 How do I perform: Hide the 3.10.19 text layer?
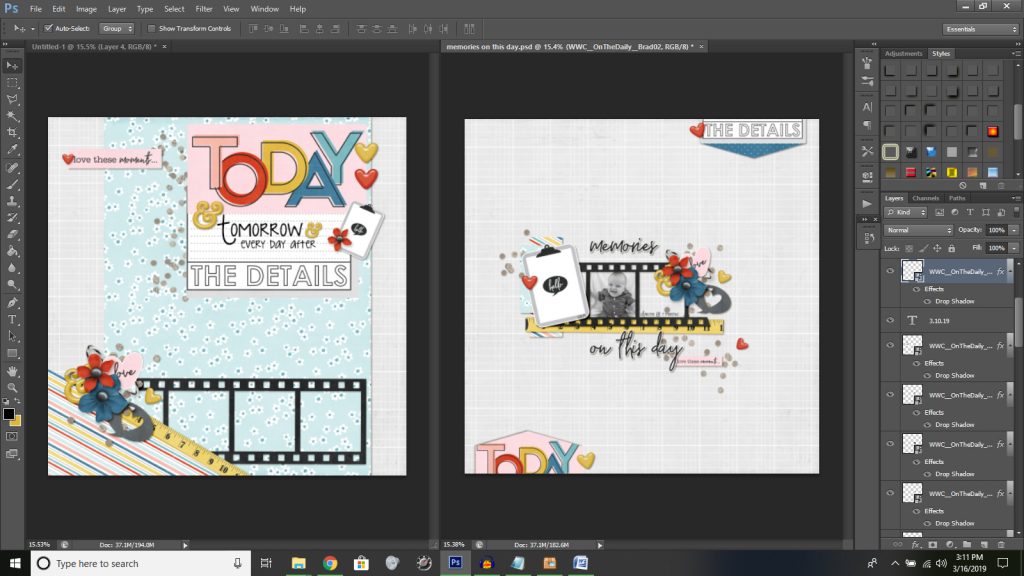[890, 320]
